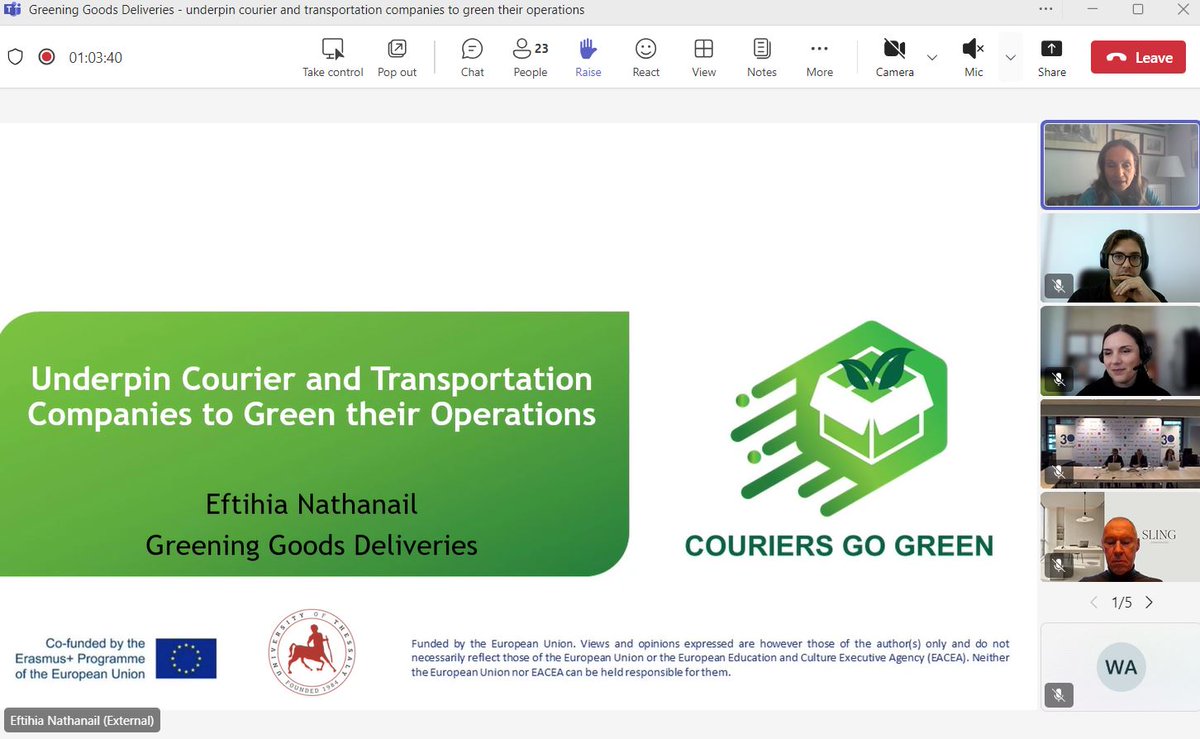Open the View layout options
This screenshot has height=739, width=1200.
click(x=704, y=58)
